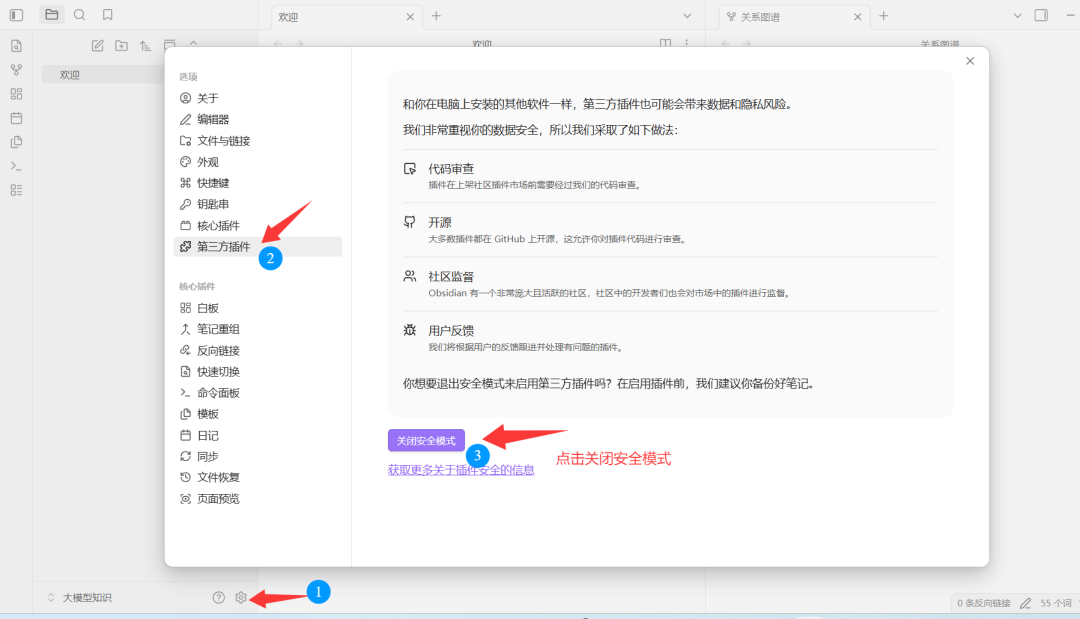Show the bookmarks panel icon
Image resolution: width=1080 pixels, height=619 pixels.
tap(107, 14)
